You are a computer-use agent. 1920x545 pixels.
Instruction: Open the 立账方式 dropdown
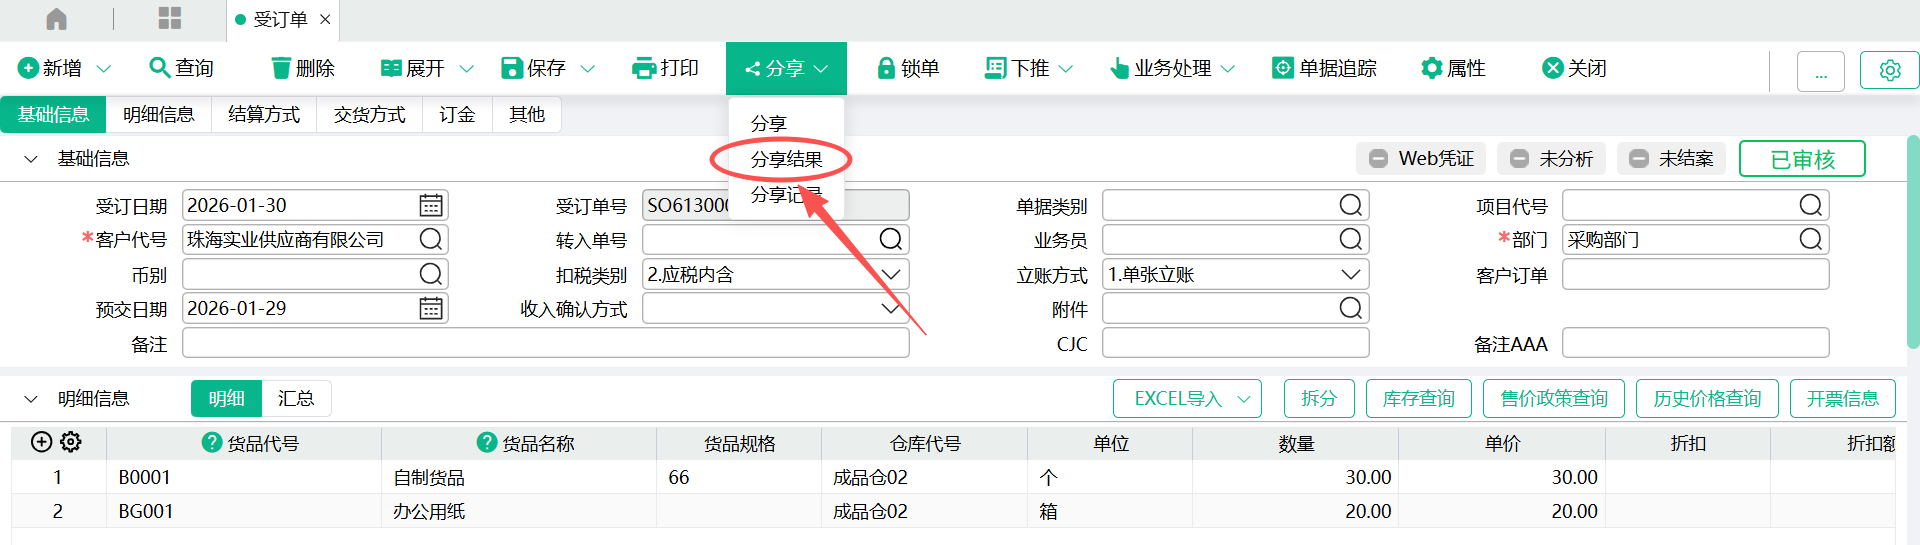point(1350,275)
